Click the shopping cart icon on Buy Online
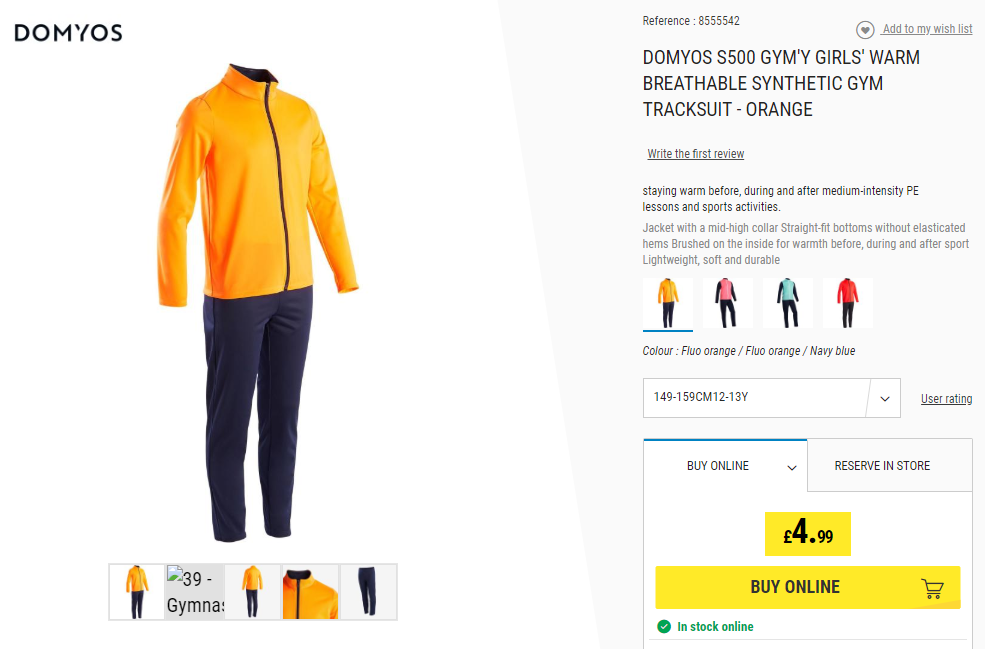Image resolution: width=985 pixels, height=649 pixels. pyautogui.click(x=932, y=588)
